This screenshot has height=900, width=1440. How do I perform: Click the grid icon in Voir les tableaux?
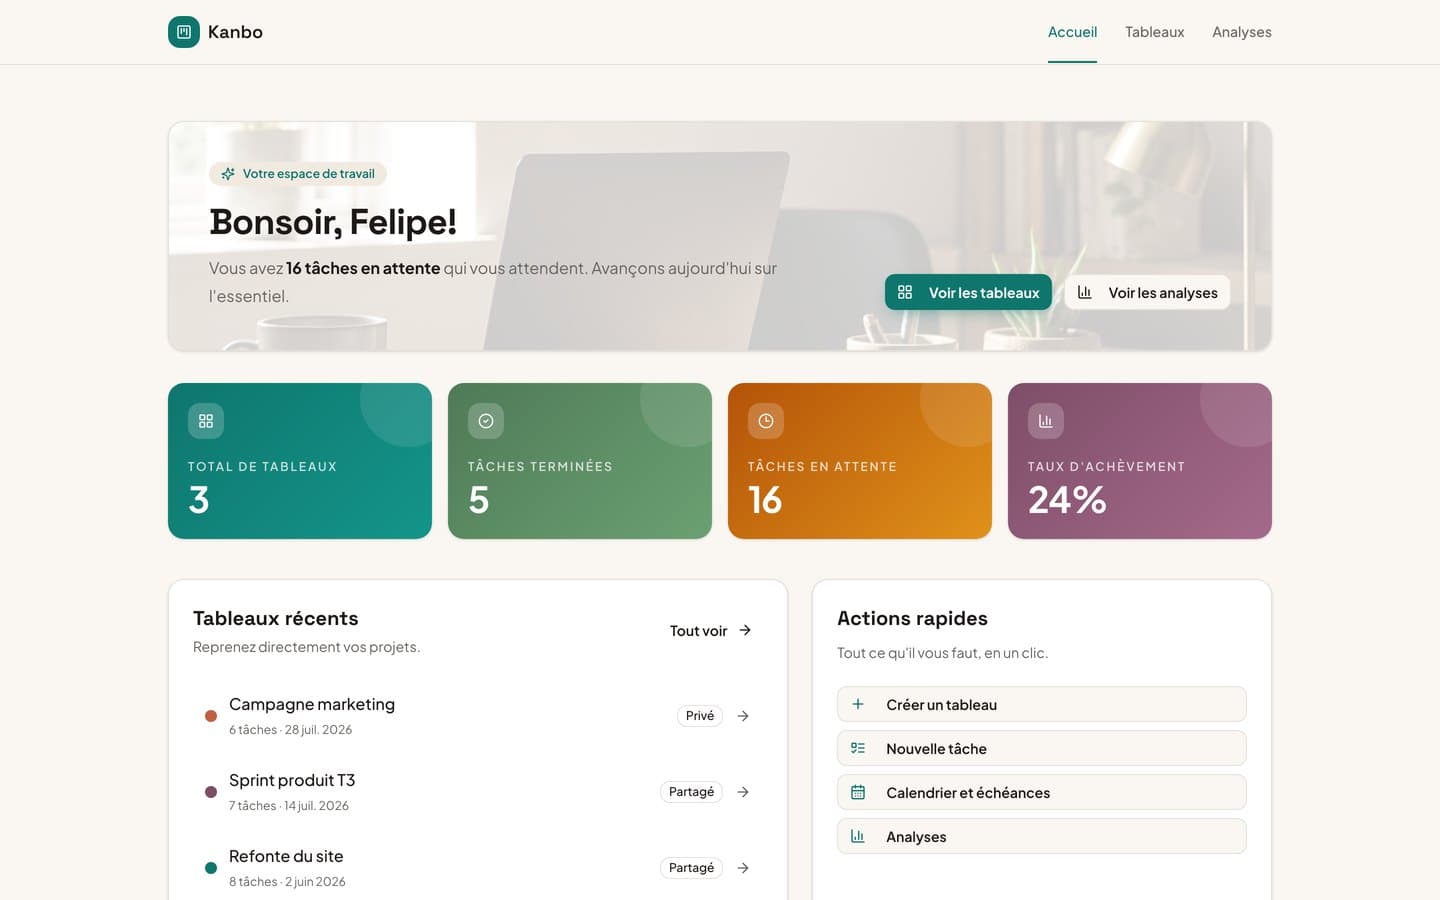coord(905,292)
